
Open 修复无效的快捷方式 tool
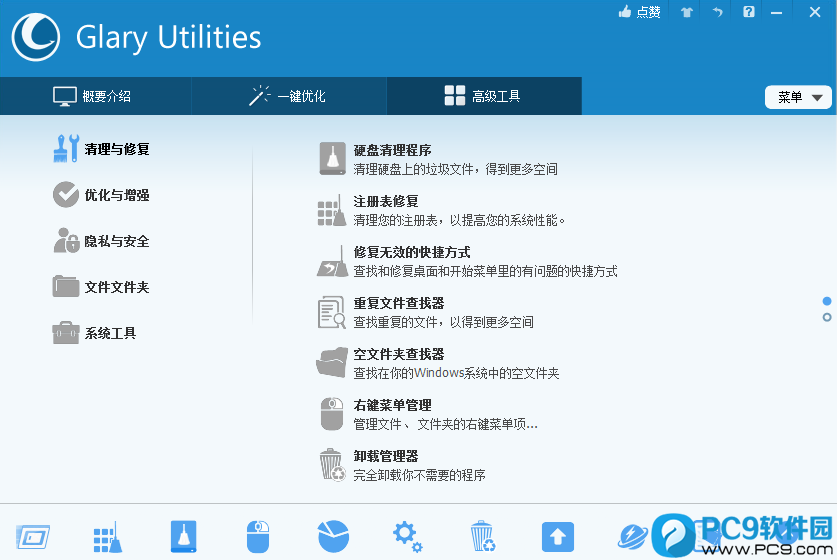[412, 253]
